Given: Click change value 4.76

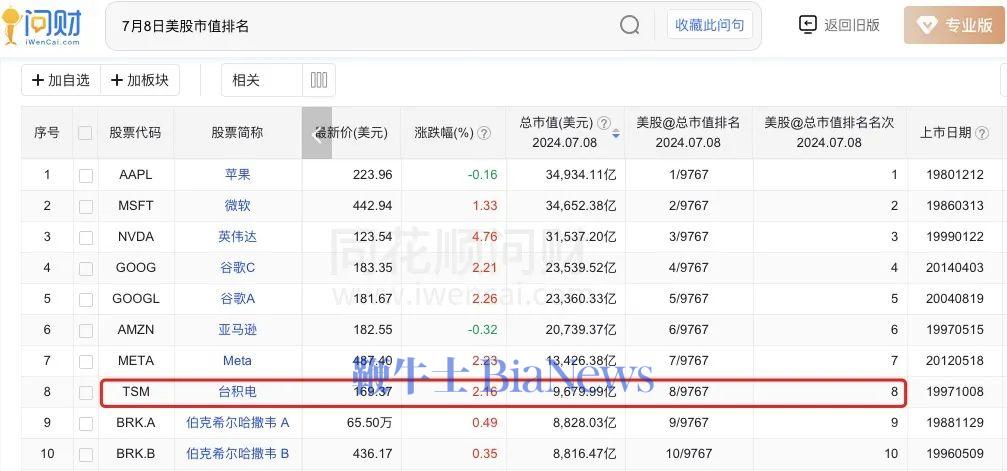Looking at the screenshot, I should click(485, 236).
